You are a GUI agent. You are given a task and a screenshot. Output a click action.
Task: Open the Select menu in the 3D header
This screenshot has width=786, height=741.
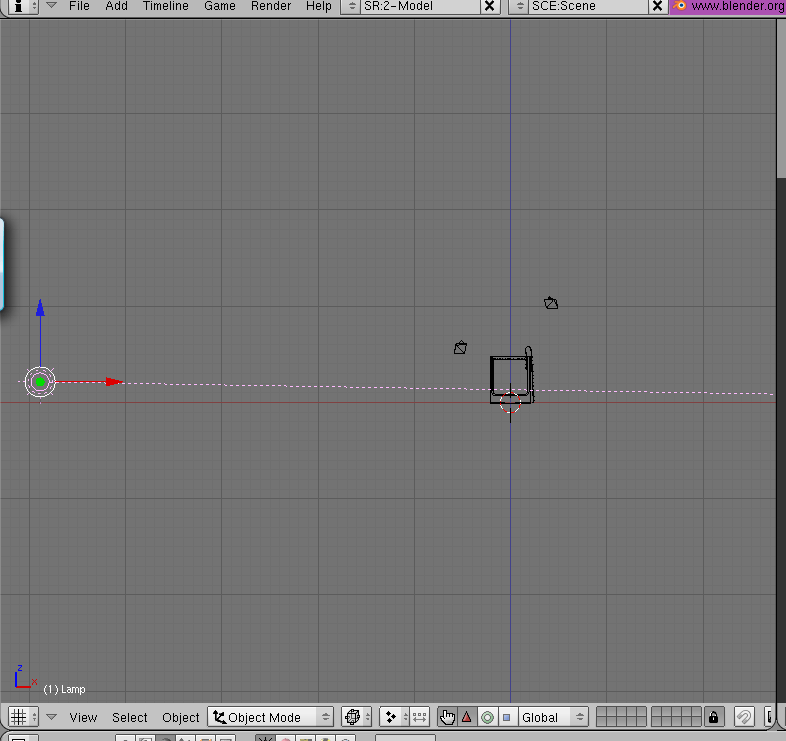129,717
